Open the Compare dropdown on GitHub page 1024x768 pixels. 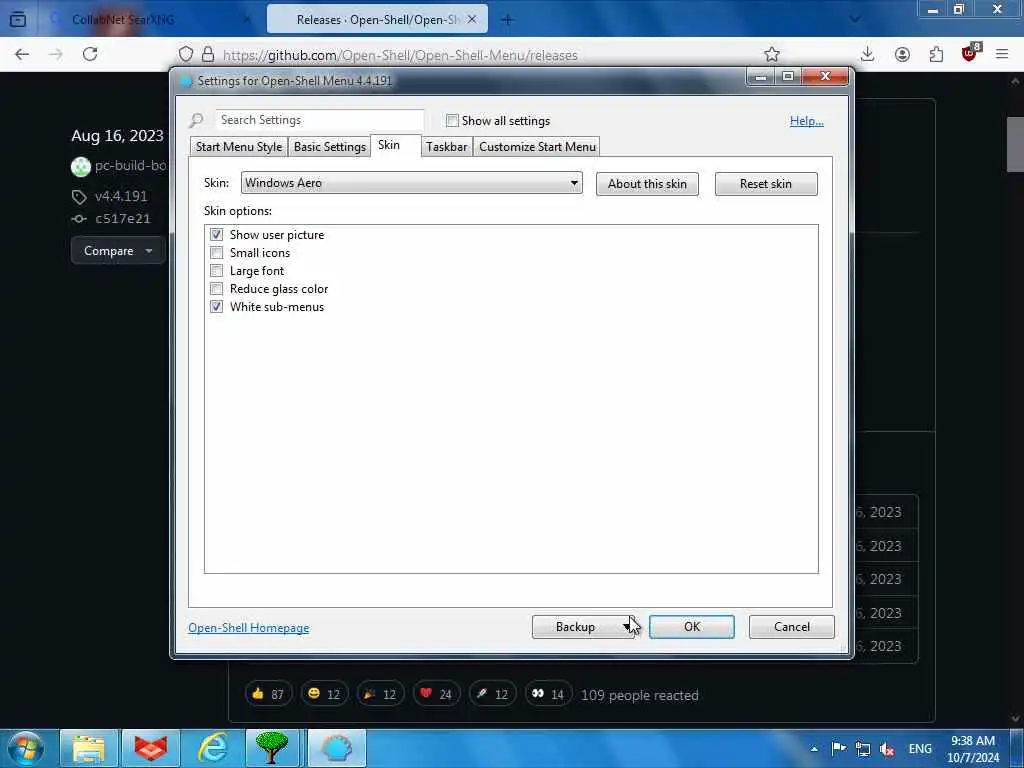point(118,251)
